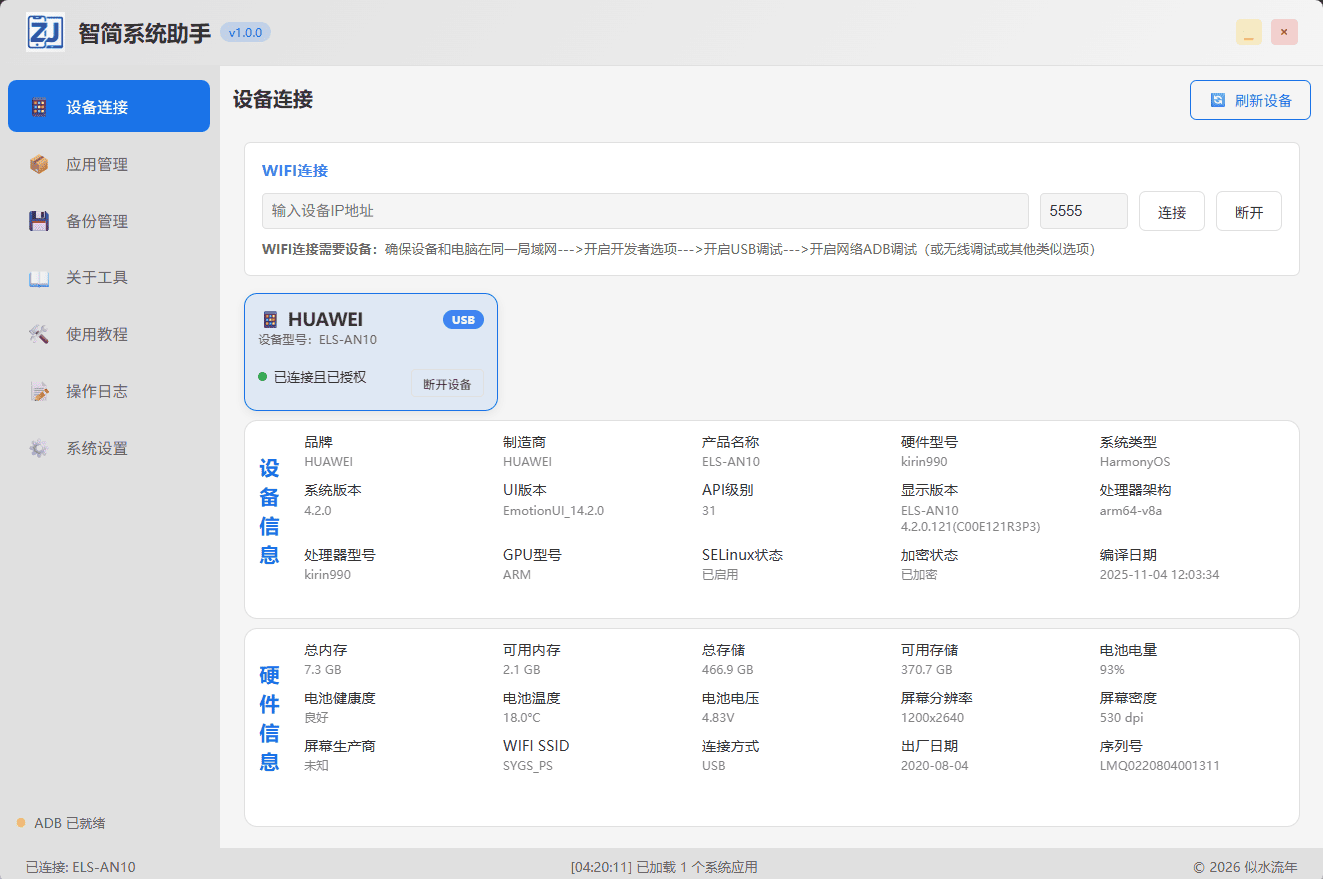Click the 断开 WIFI button
This screenshot has width=1323, height=879.
(x=1249, y=212)
